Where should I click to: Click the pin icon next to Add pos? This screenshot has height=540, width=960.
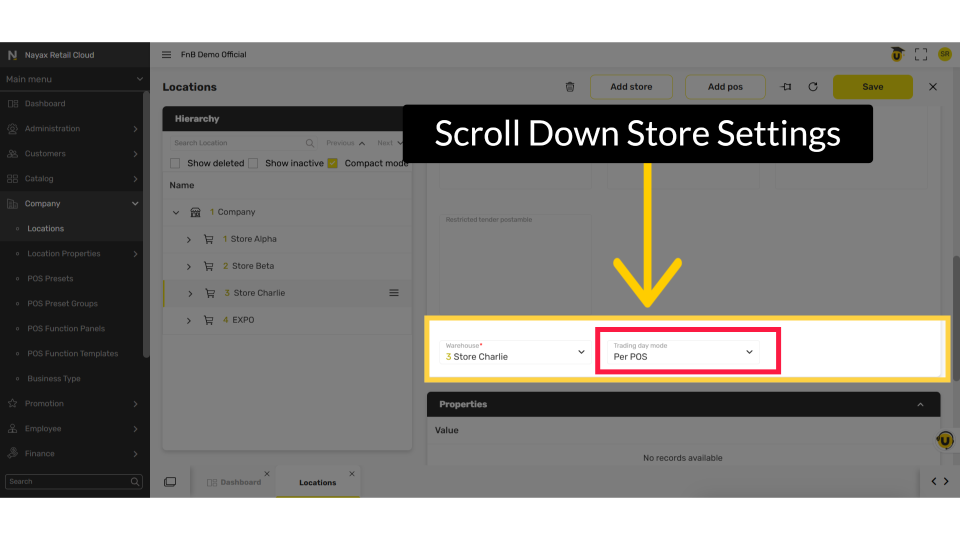(x=786, y=87)
